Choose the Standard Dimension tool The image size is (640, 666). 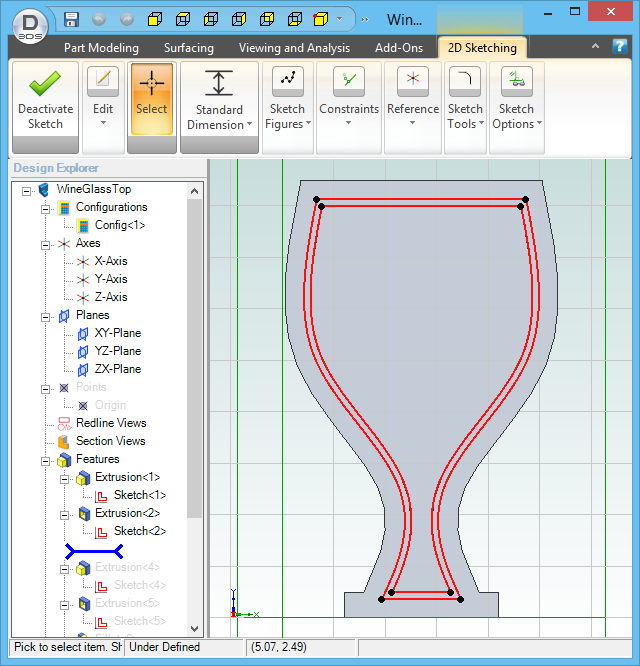(219, 101)
